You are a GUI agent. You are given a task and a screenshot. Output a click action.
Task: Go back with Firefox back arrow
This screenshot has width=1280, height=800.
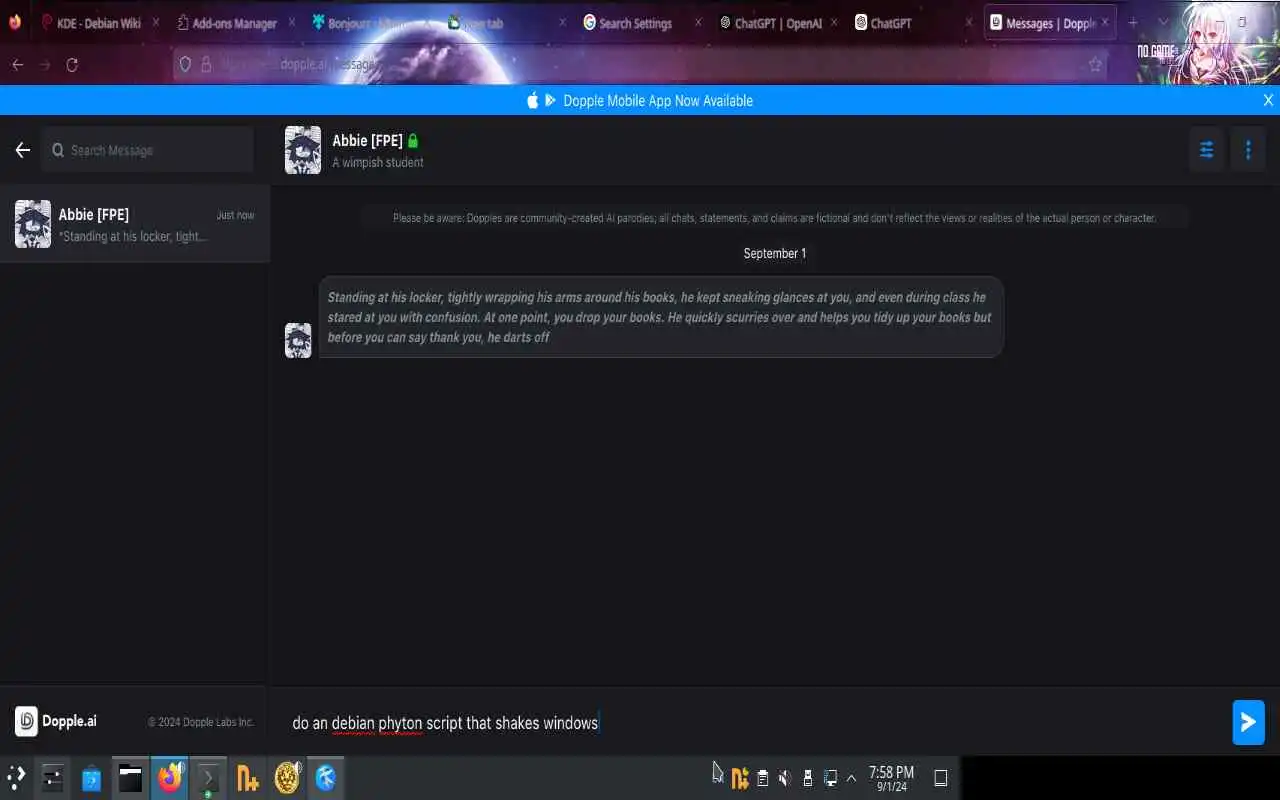(x=17, y=65)
